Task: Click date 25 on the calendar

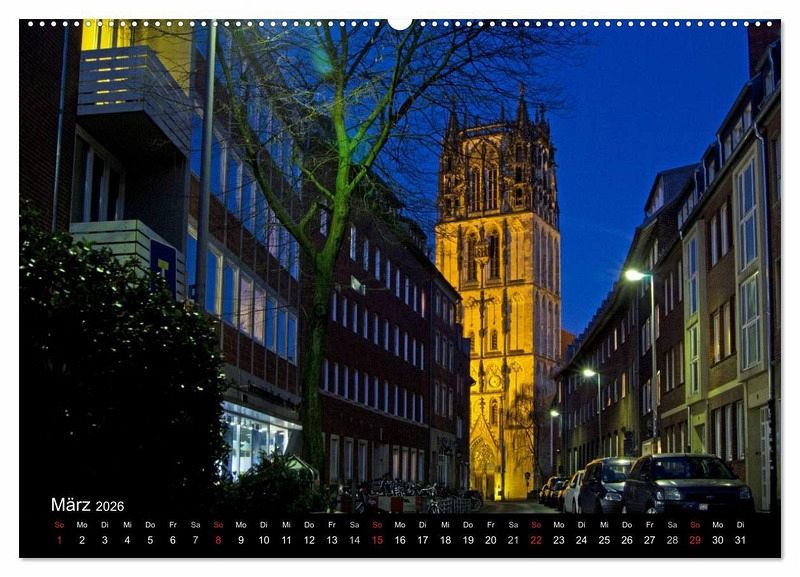Action: tap(604, 540)
